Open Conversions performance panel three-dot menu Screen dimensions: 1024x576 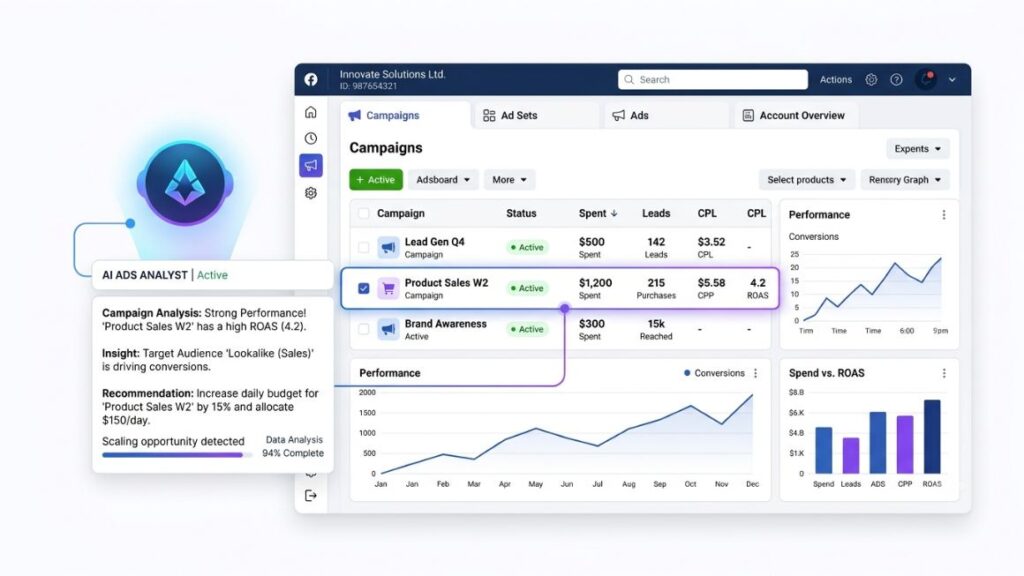point(944,215)
